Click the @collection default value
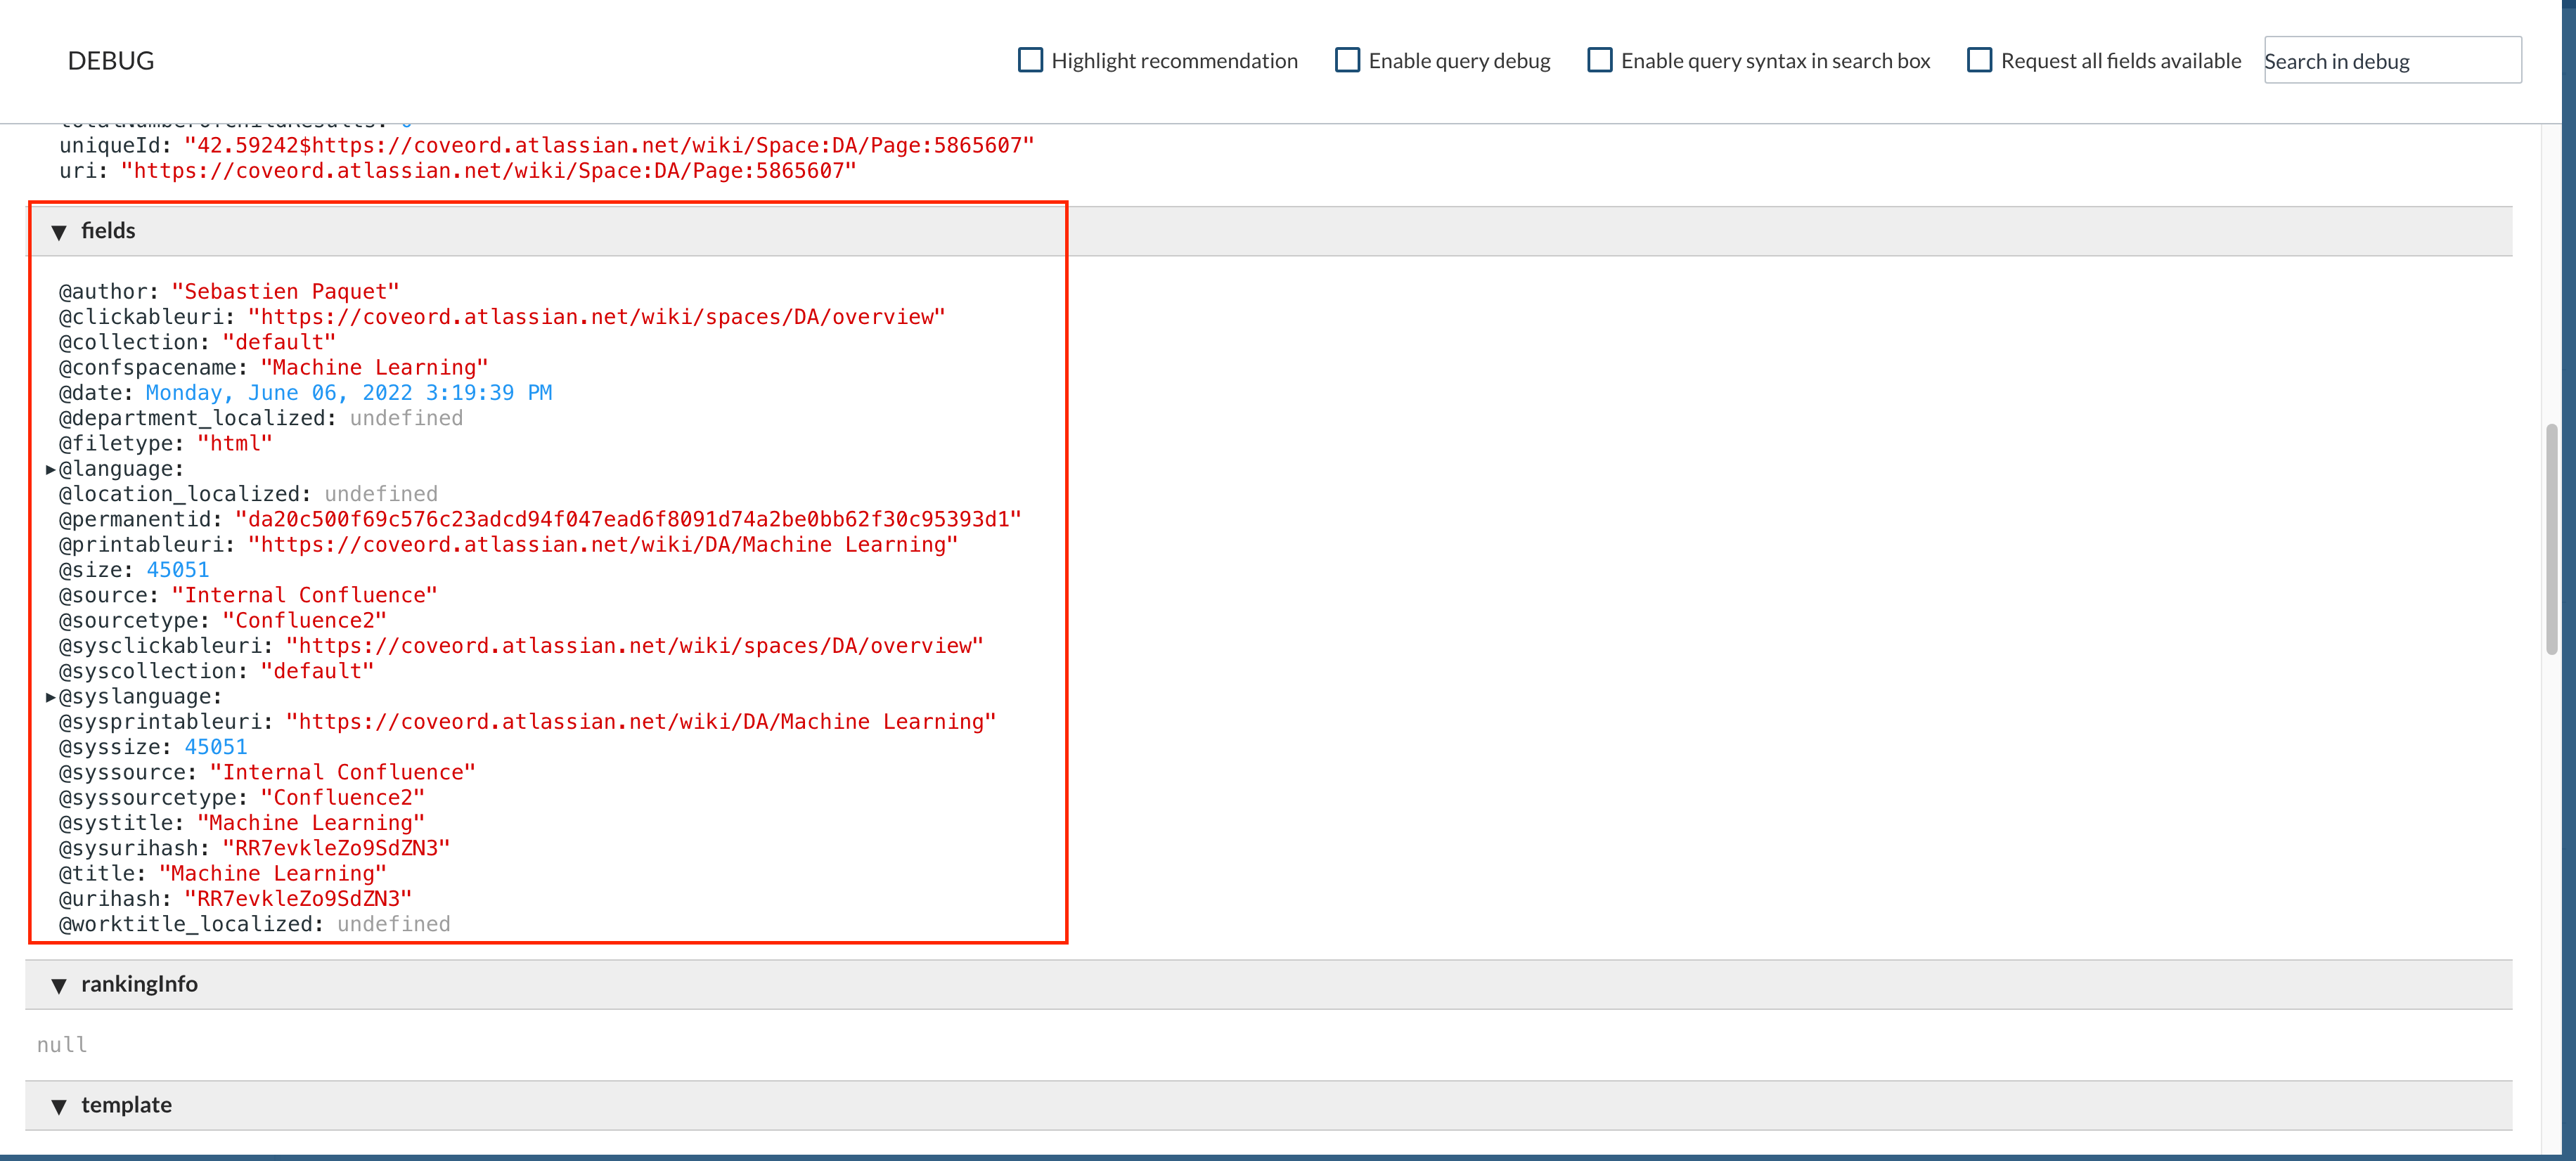The height and width of the screenshot is (1161, 2576). [279, 342]
